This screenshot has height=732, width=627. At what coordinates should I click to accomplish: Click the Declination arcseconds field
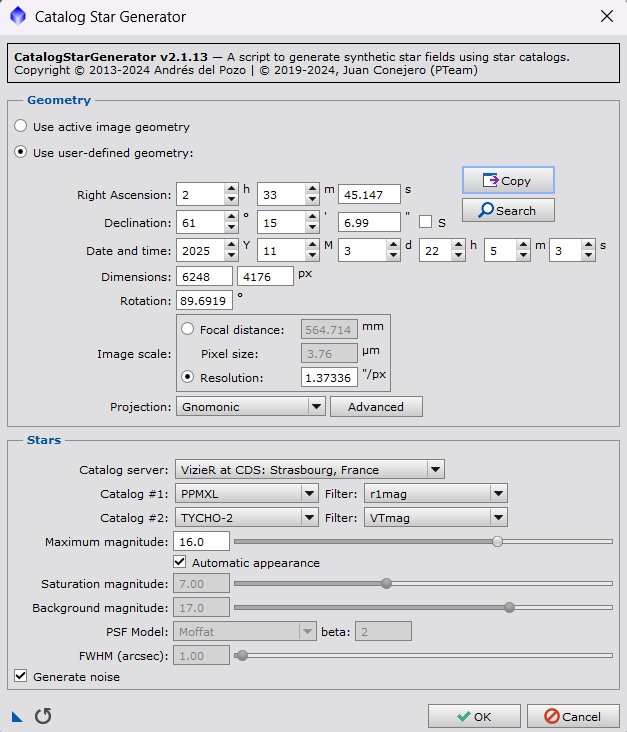coord(369,222)
